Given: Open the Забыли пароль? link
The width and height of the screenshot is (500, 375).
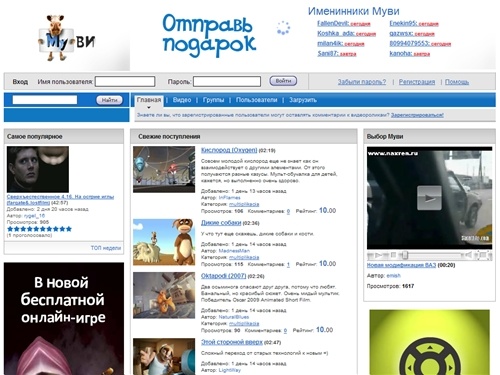Looking at the screenshot, I should click(x=362, y=82).
